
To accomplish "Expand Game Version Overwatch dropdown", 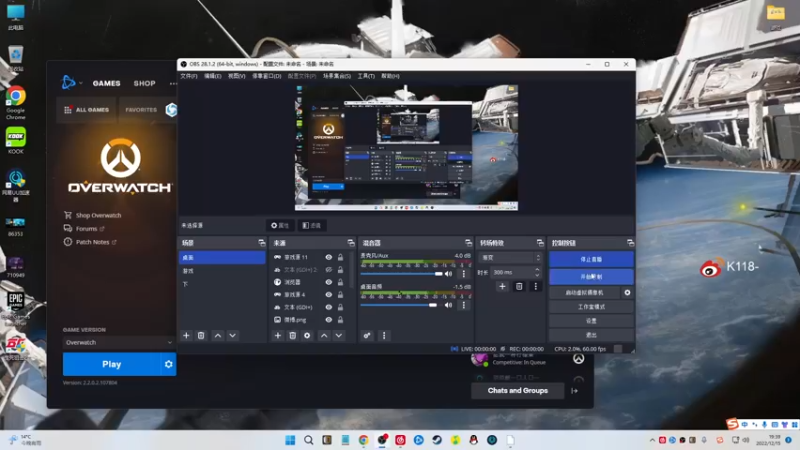I will pyautogui.click(x=118, y=342).
